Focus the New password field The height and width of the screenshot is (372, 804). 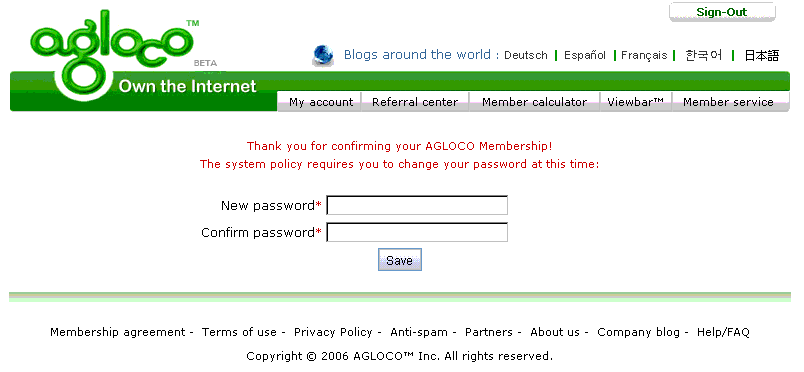tap(417, 205)
